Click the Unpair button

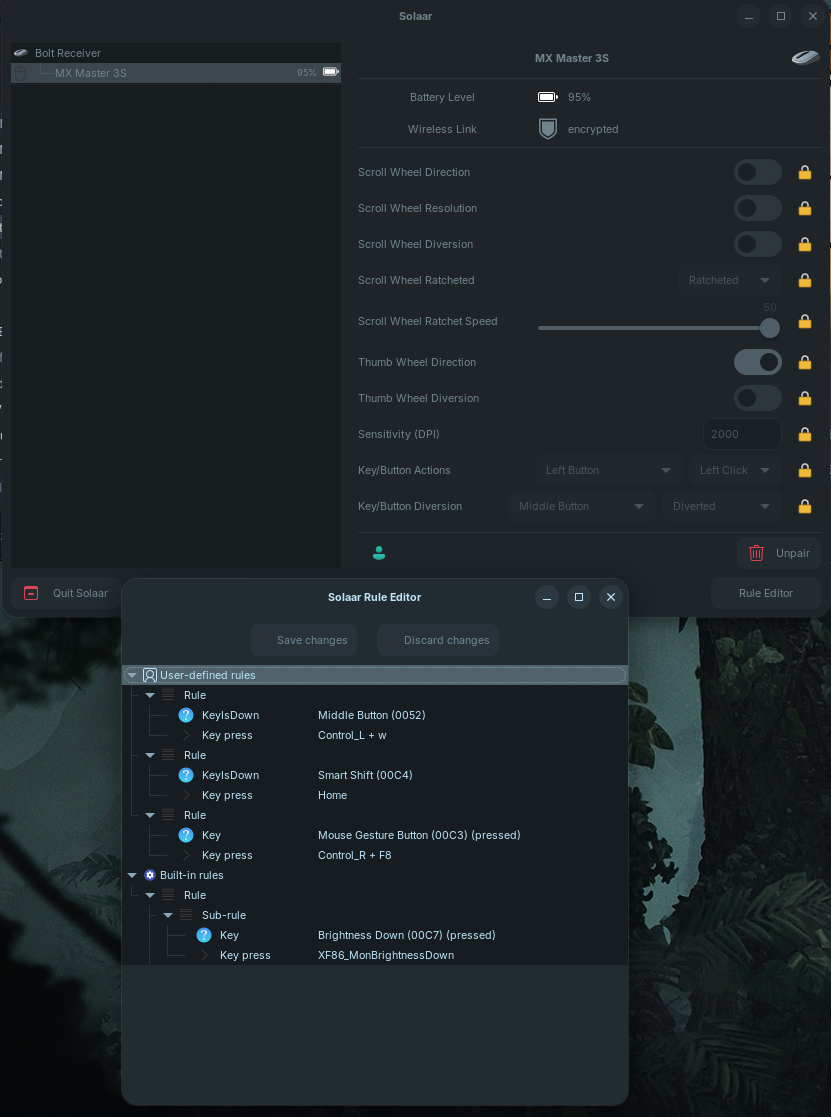point(779,553)
